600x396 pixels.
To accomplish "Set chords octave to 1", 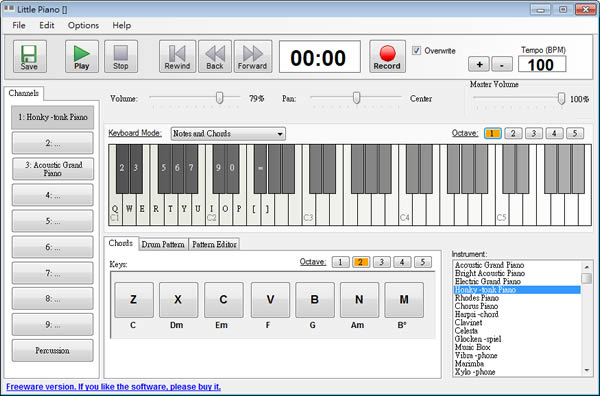I will pyautogui.click(x=340, y=262).
